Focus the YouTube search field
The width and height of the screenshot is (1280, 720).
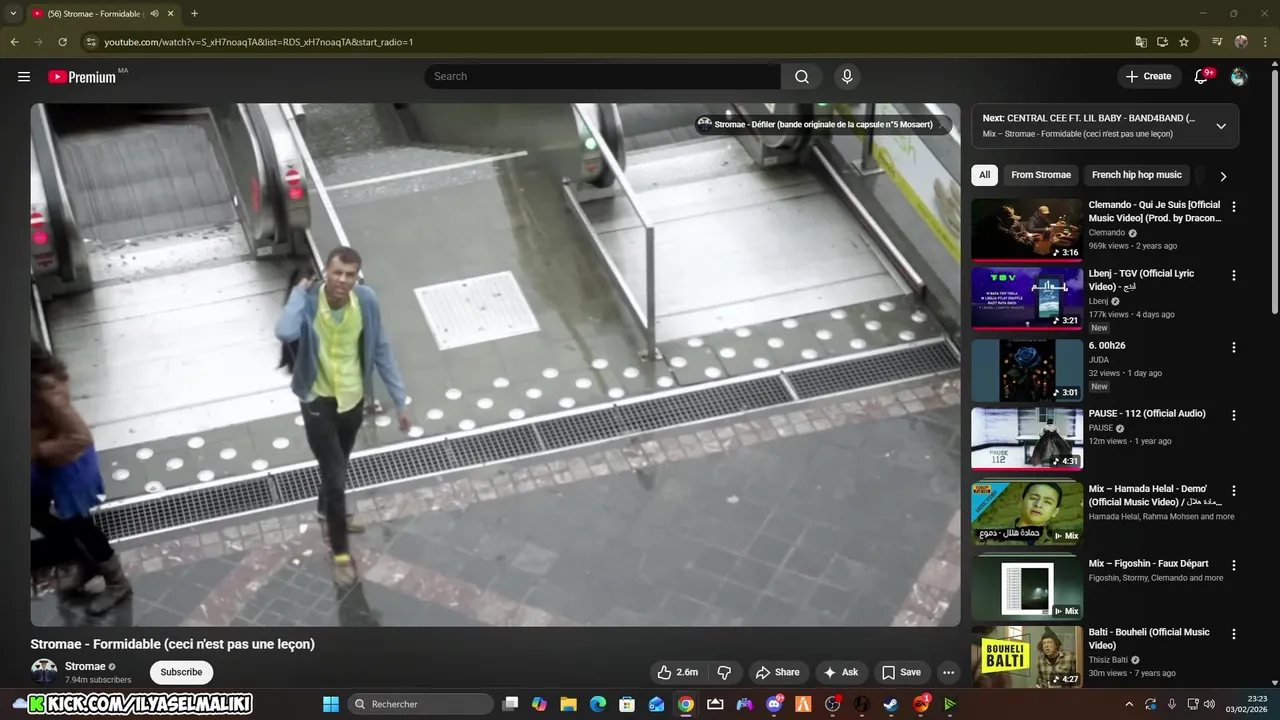(x=602, y=76)
